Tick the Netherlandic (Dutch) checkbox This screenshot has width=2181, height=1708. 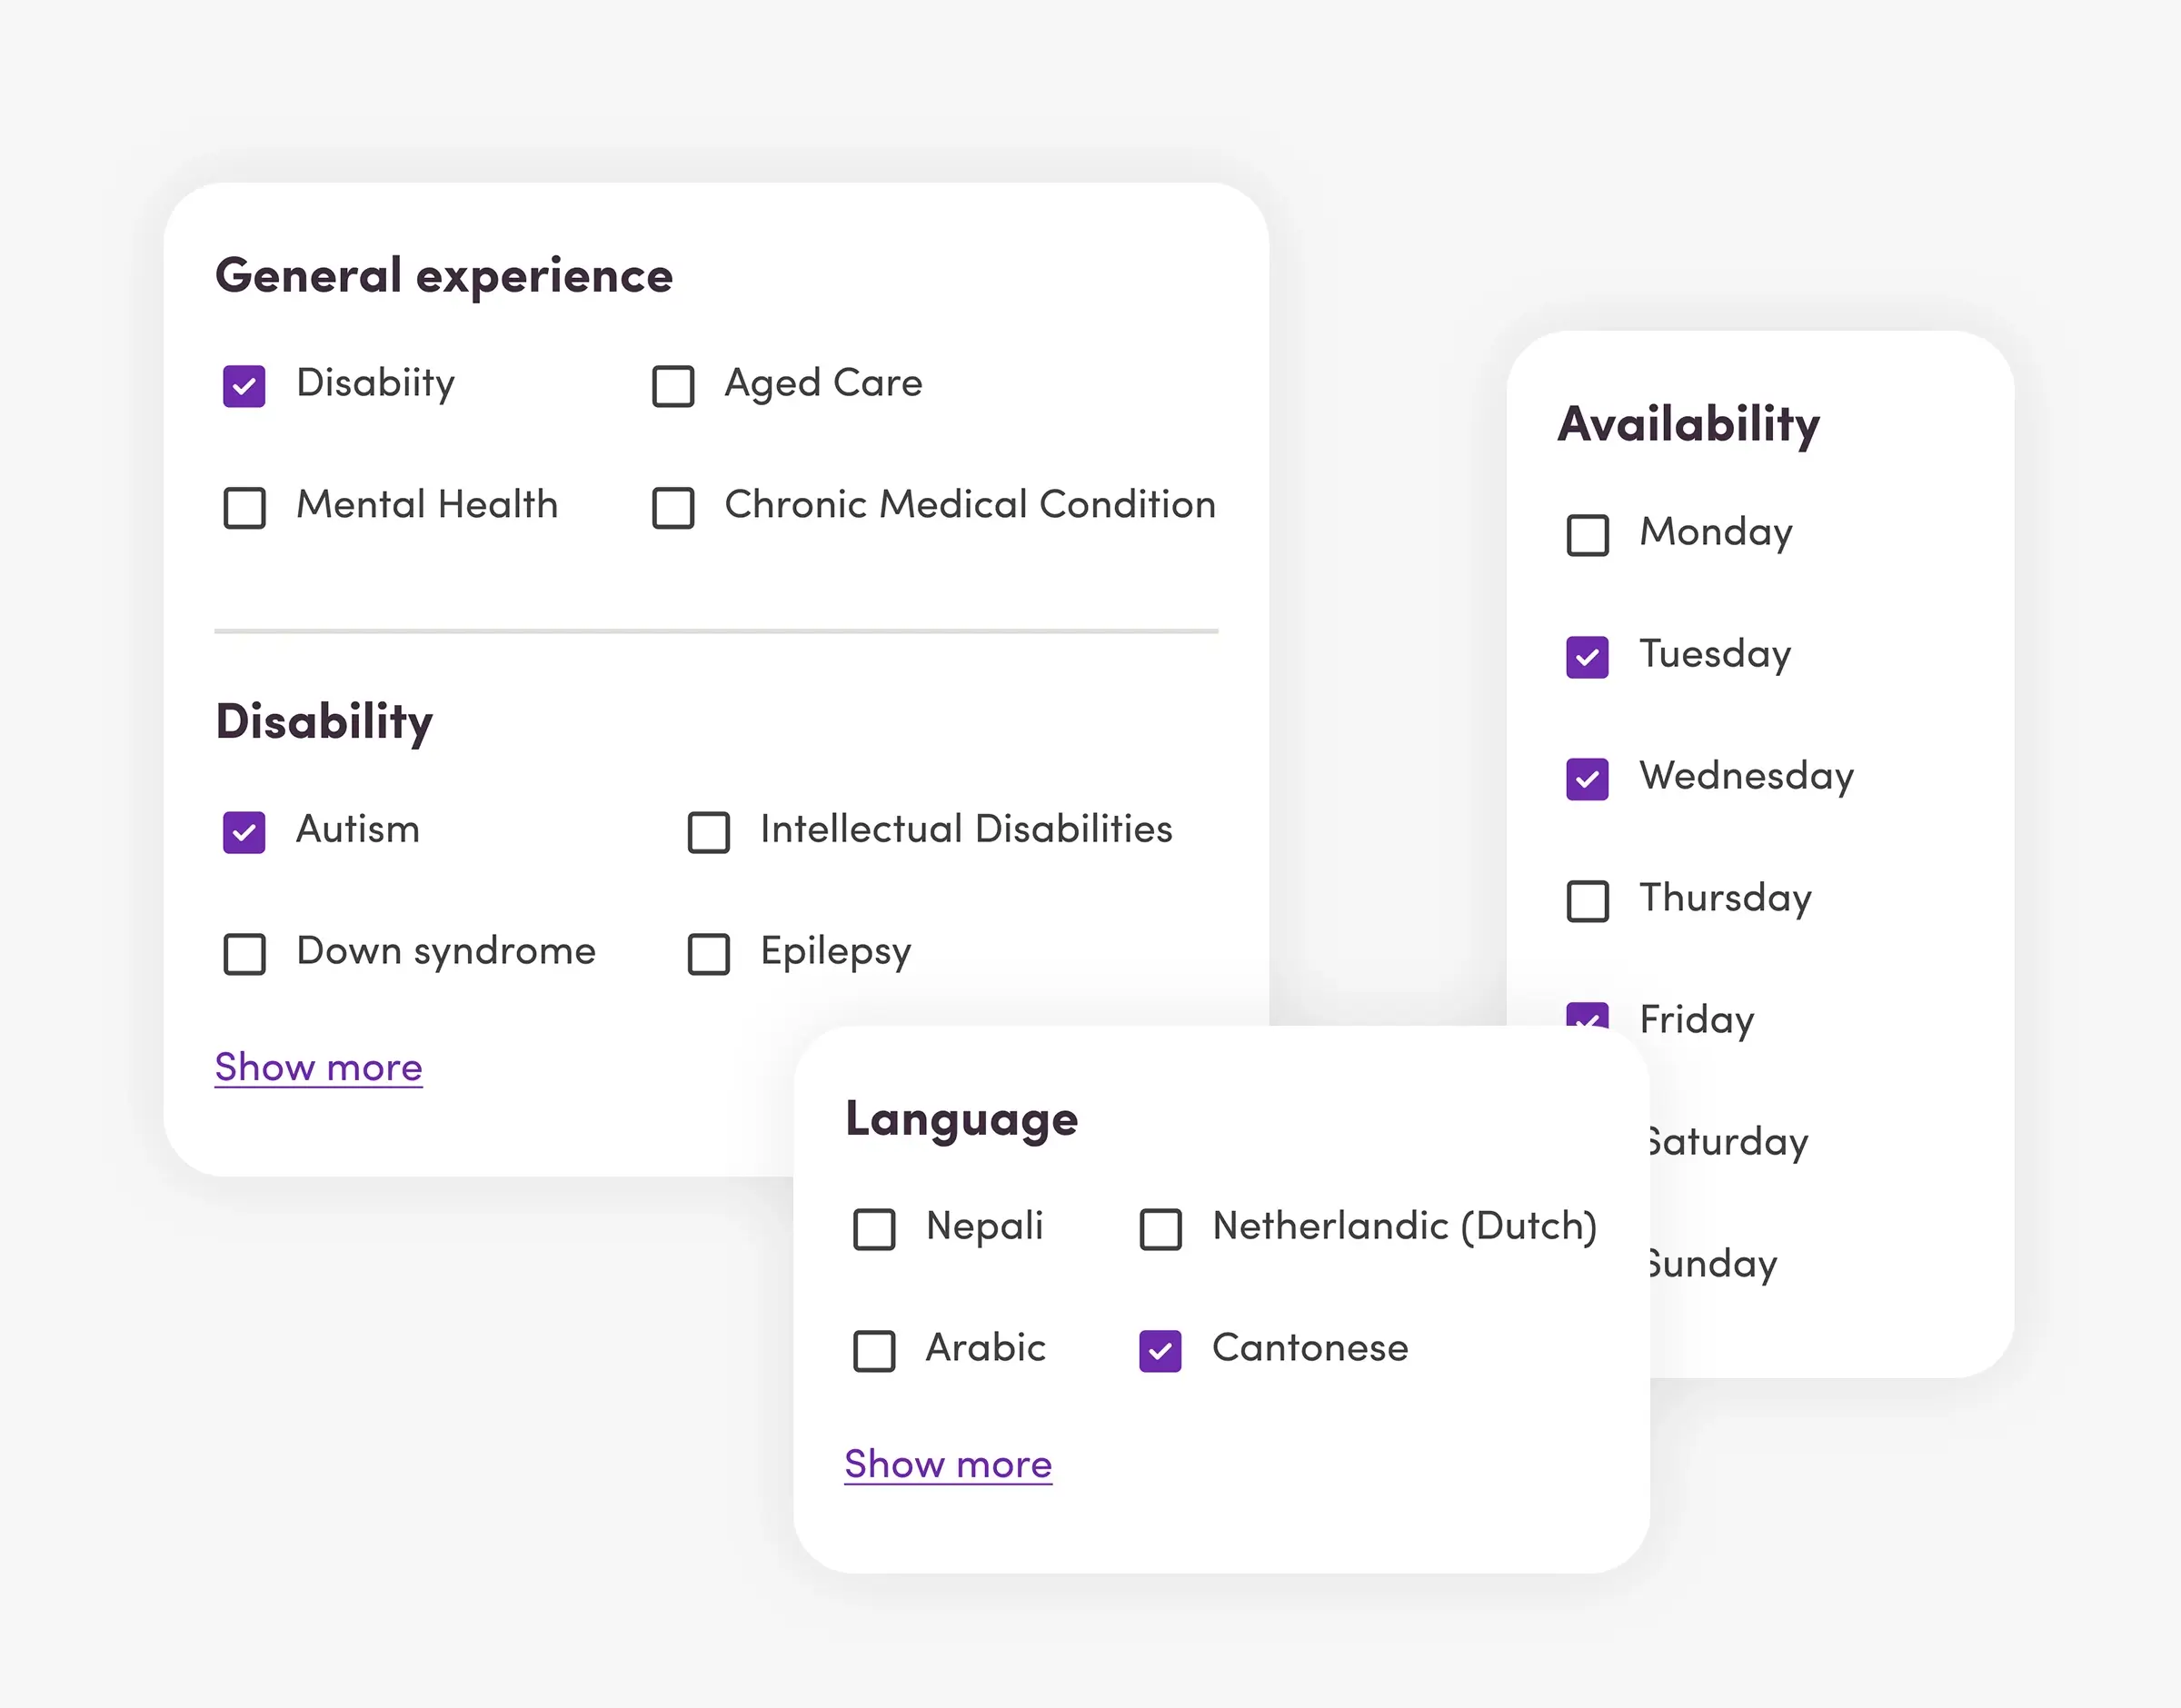[1160, 1229]
